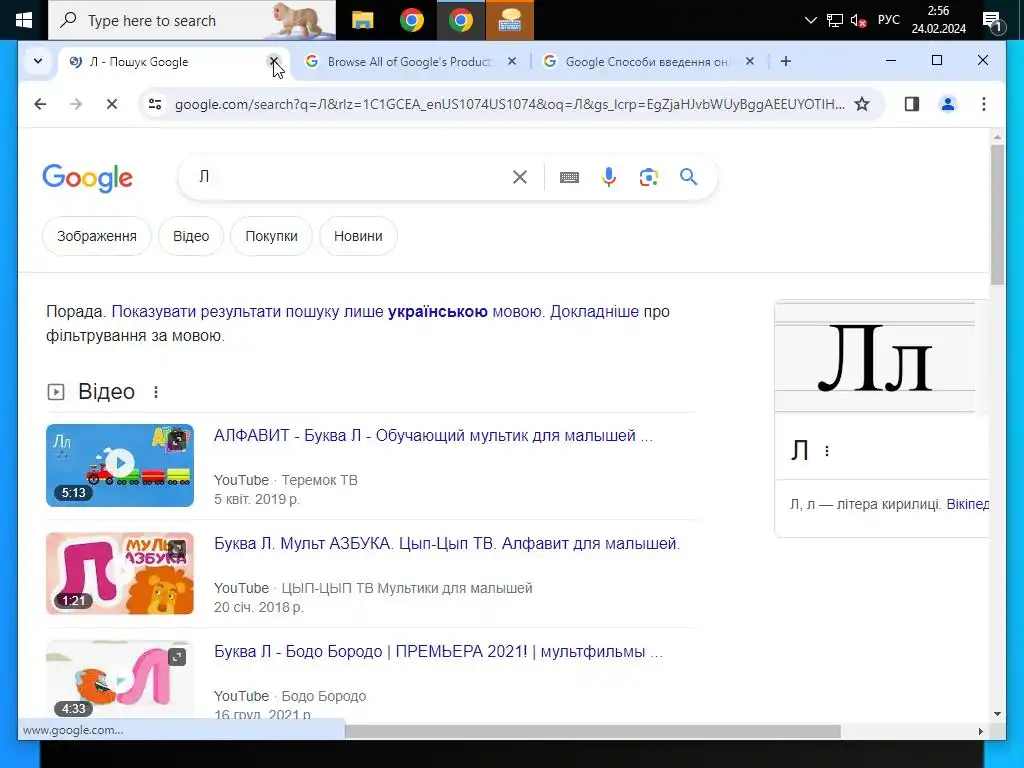
Task: Click the taskbar clock showing 2:56
Action: [938, 20]
